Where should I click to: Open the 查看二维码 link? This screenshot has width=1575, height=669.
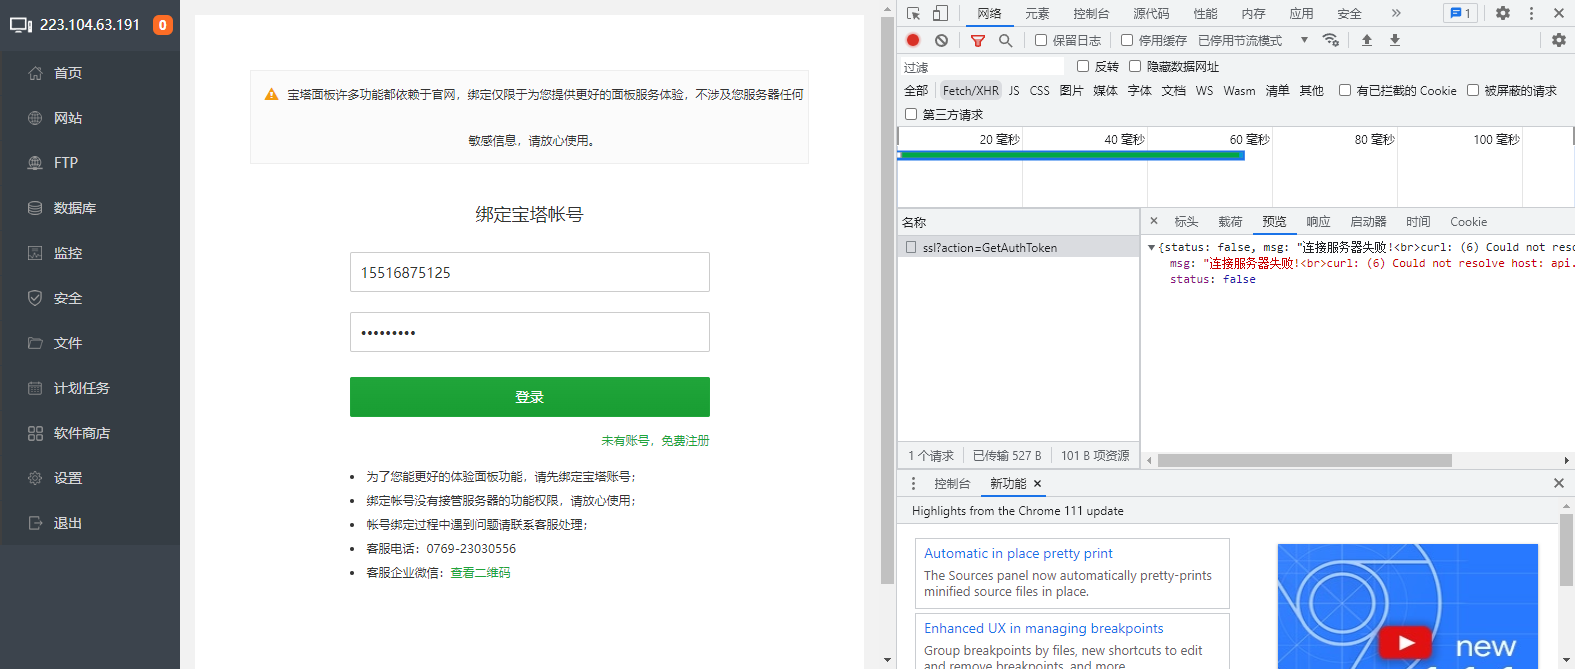[x=480, y=573]
